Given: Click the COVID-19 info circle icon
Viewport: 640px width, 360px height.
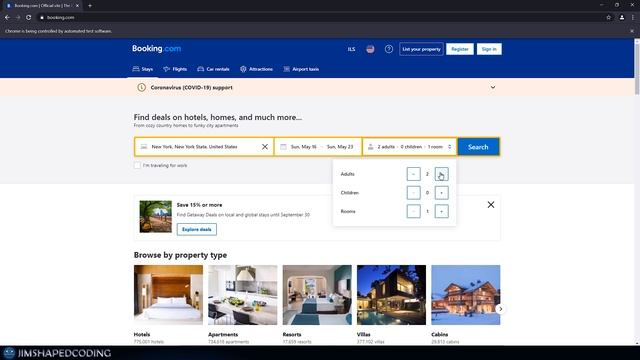Looking at the screenshot, I should (x=141, y=87).
